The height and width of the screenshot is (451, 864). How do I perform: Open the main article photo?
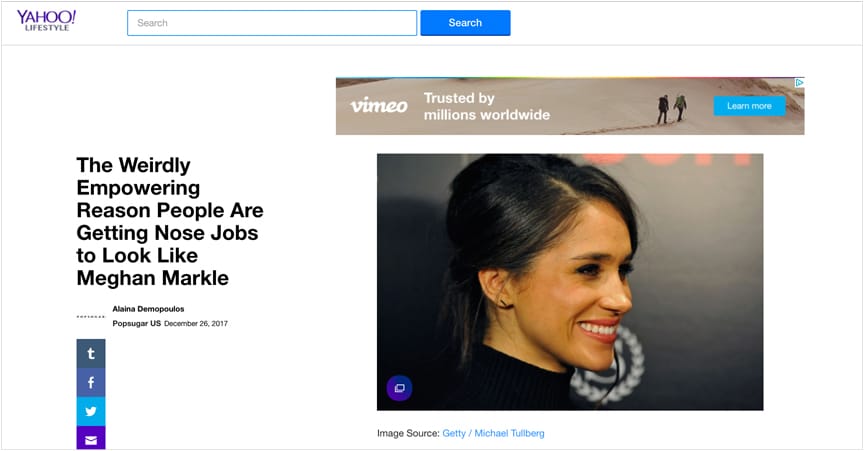[570, 282]
